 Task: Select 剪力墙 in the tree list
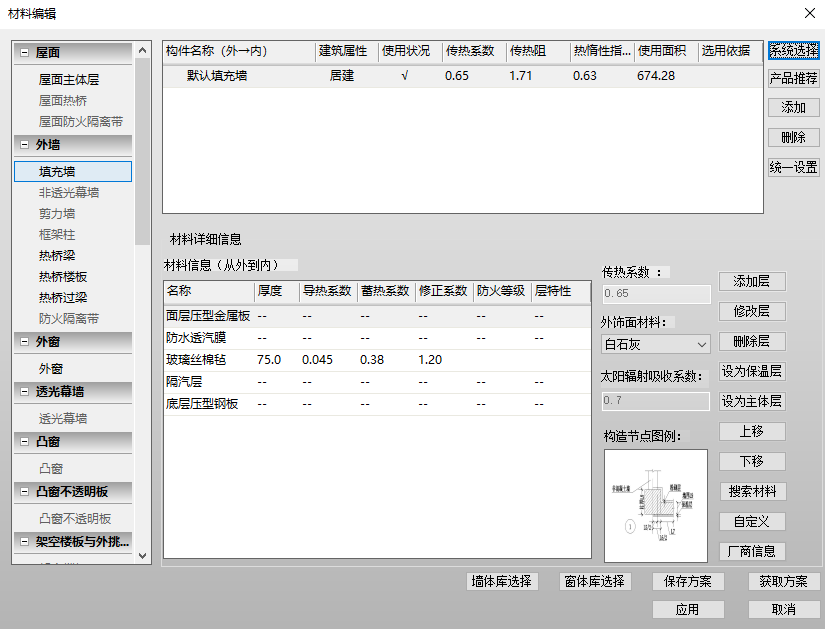tap(57, 214)
